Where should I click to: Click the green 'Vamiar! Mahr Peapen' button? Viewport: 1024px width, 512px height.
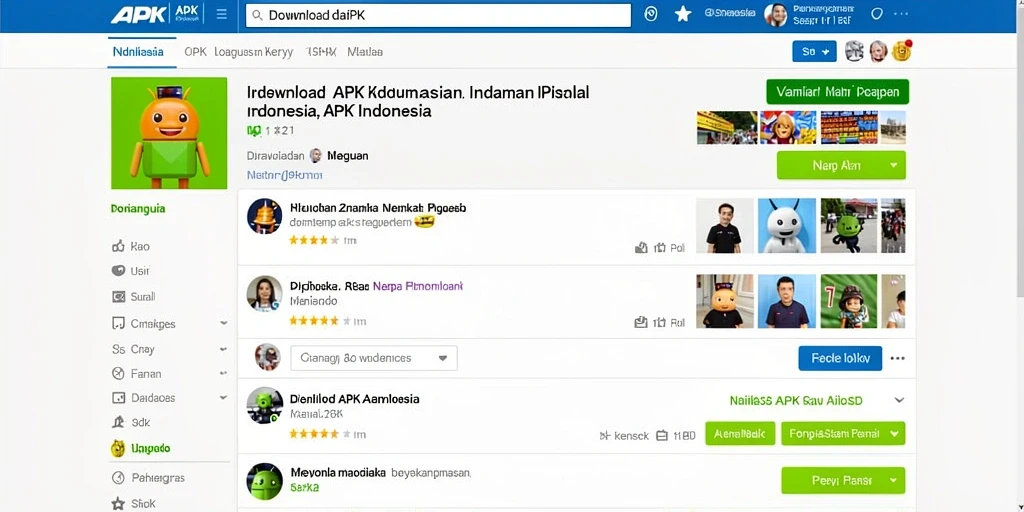pyautogui.click(x=837, y=92)
